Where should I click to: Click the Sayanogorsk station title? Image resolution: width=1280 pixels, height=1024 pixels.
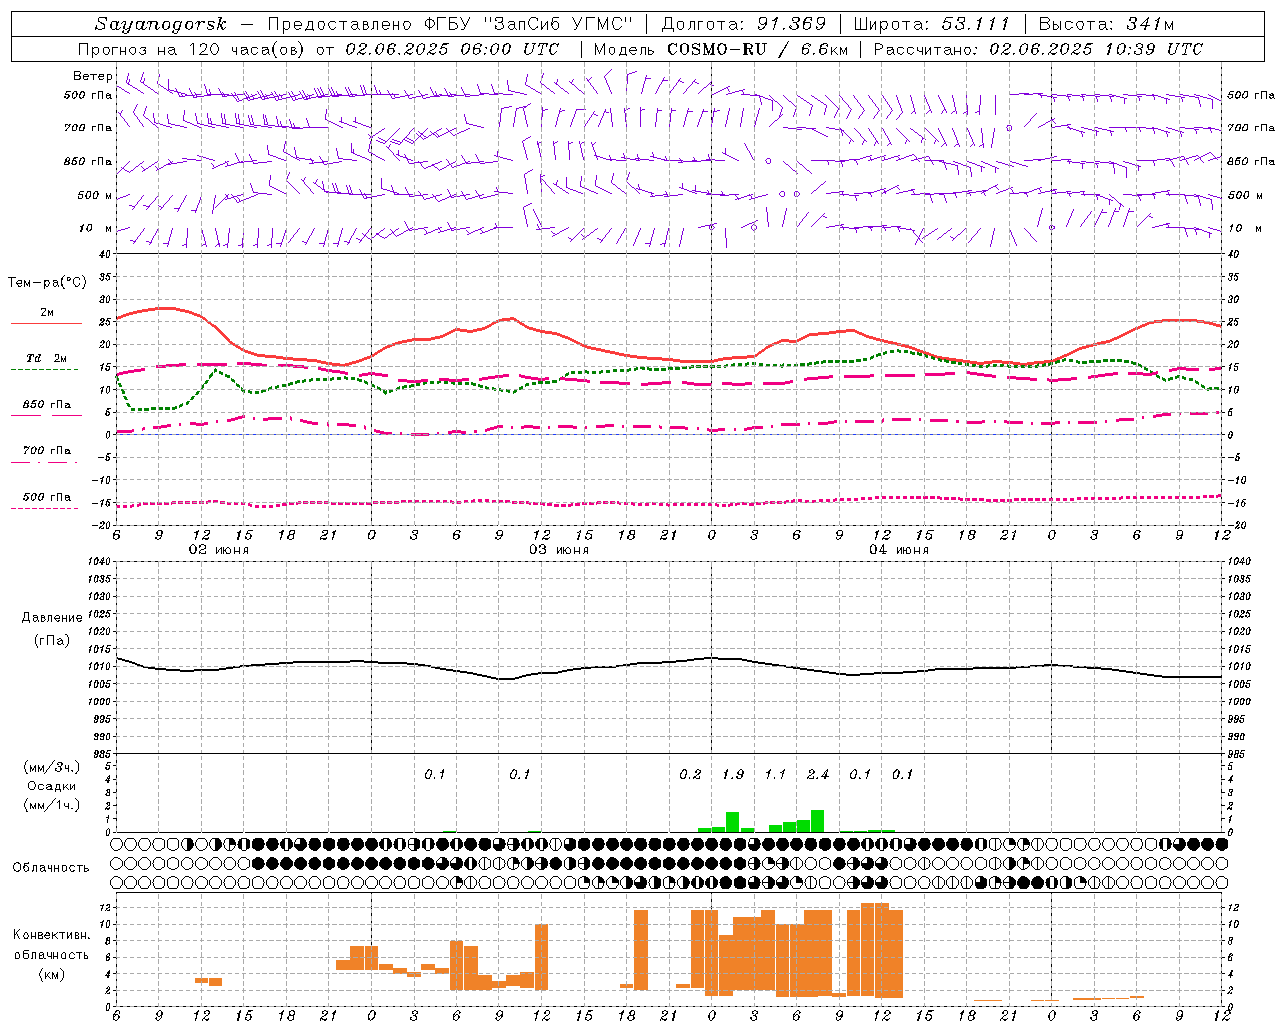[161, 24]
